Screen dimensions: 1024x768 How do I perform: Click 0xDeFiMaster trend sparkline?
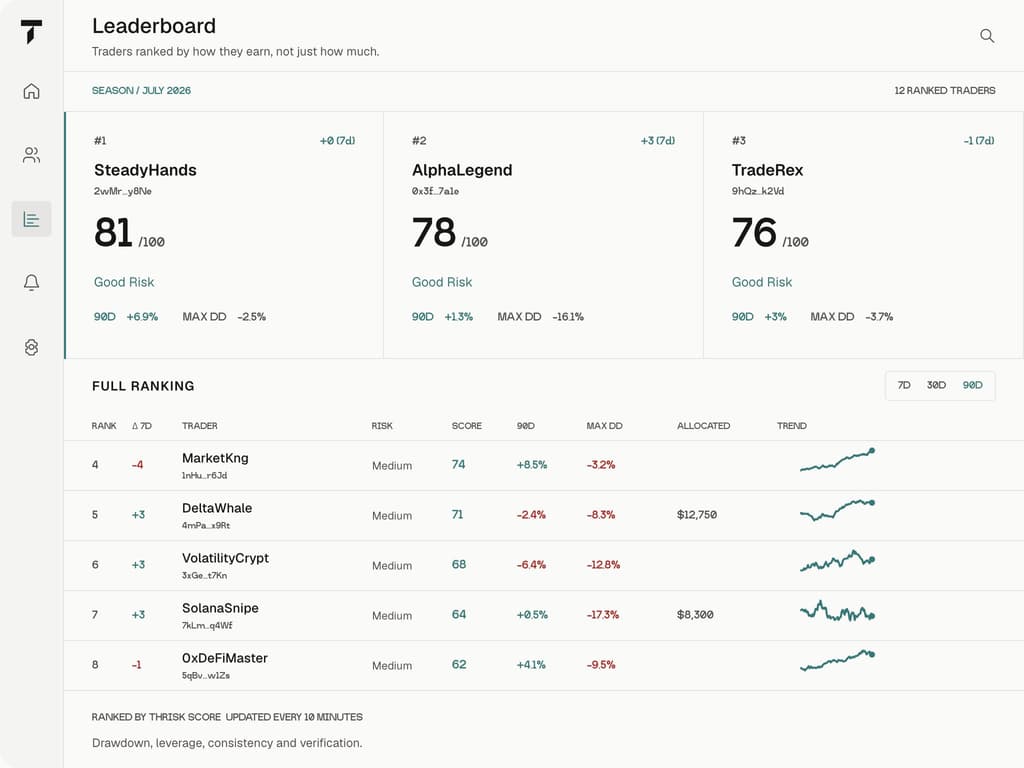[x=837, y=660]
